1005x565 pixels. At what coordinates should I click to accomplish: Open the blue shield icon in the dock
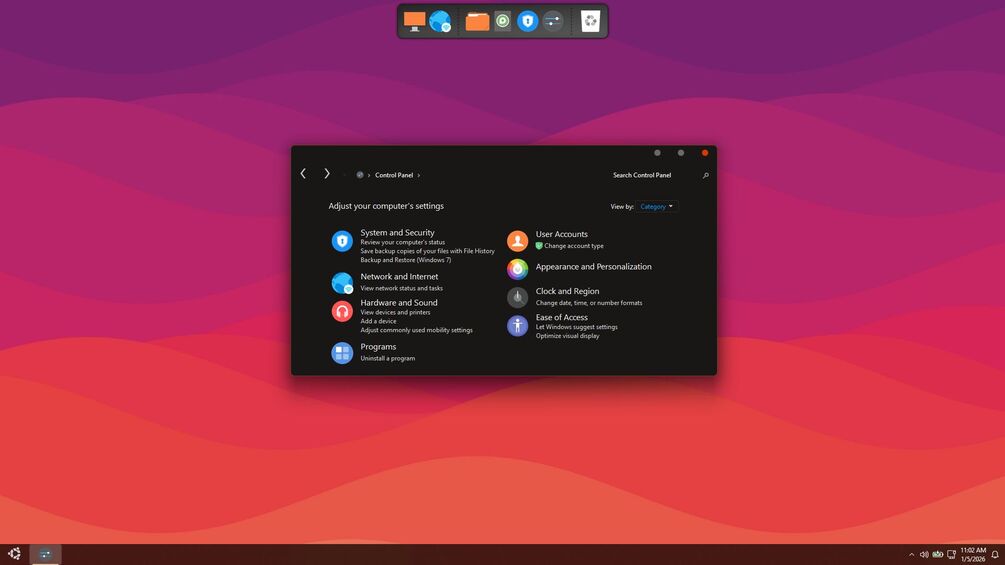tap(527, 21)
